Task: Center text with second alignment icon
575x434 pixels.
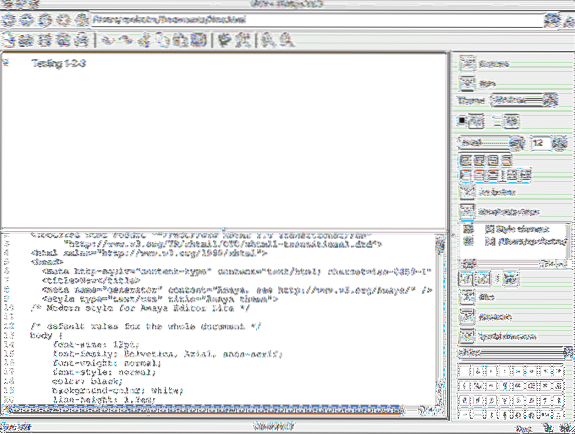Action: pos(479,160)
